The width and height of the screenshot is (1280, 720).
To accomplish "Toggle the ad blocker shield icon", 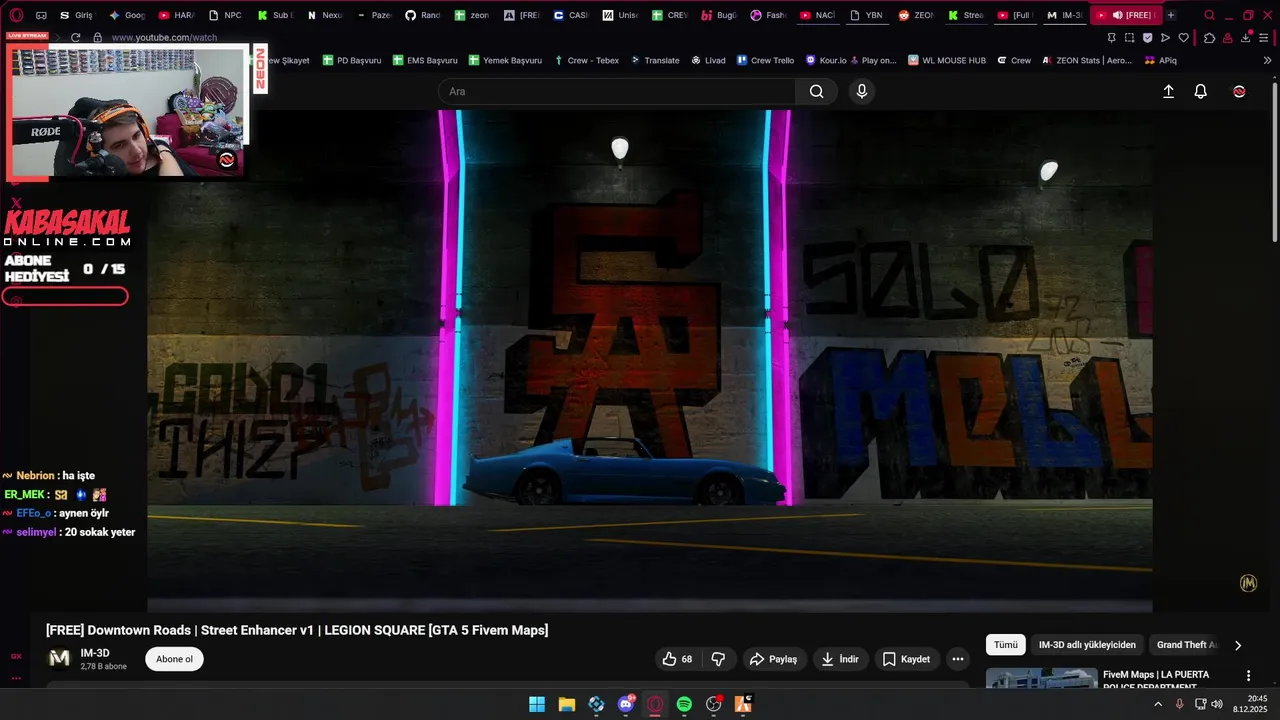I will pos(1148,38).
